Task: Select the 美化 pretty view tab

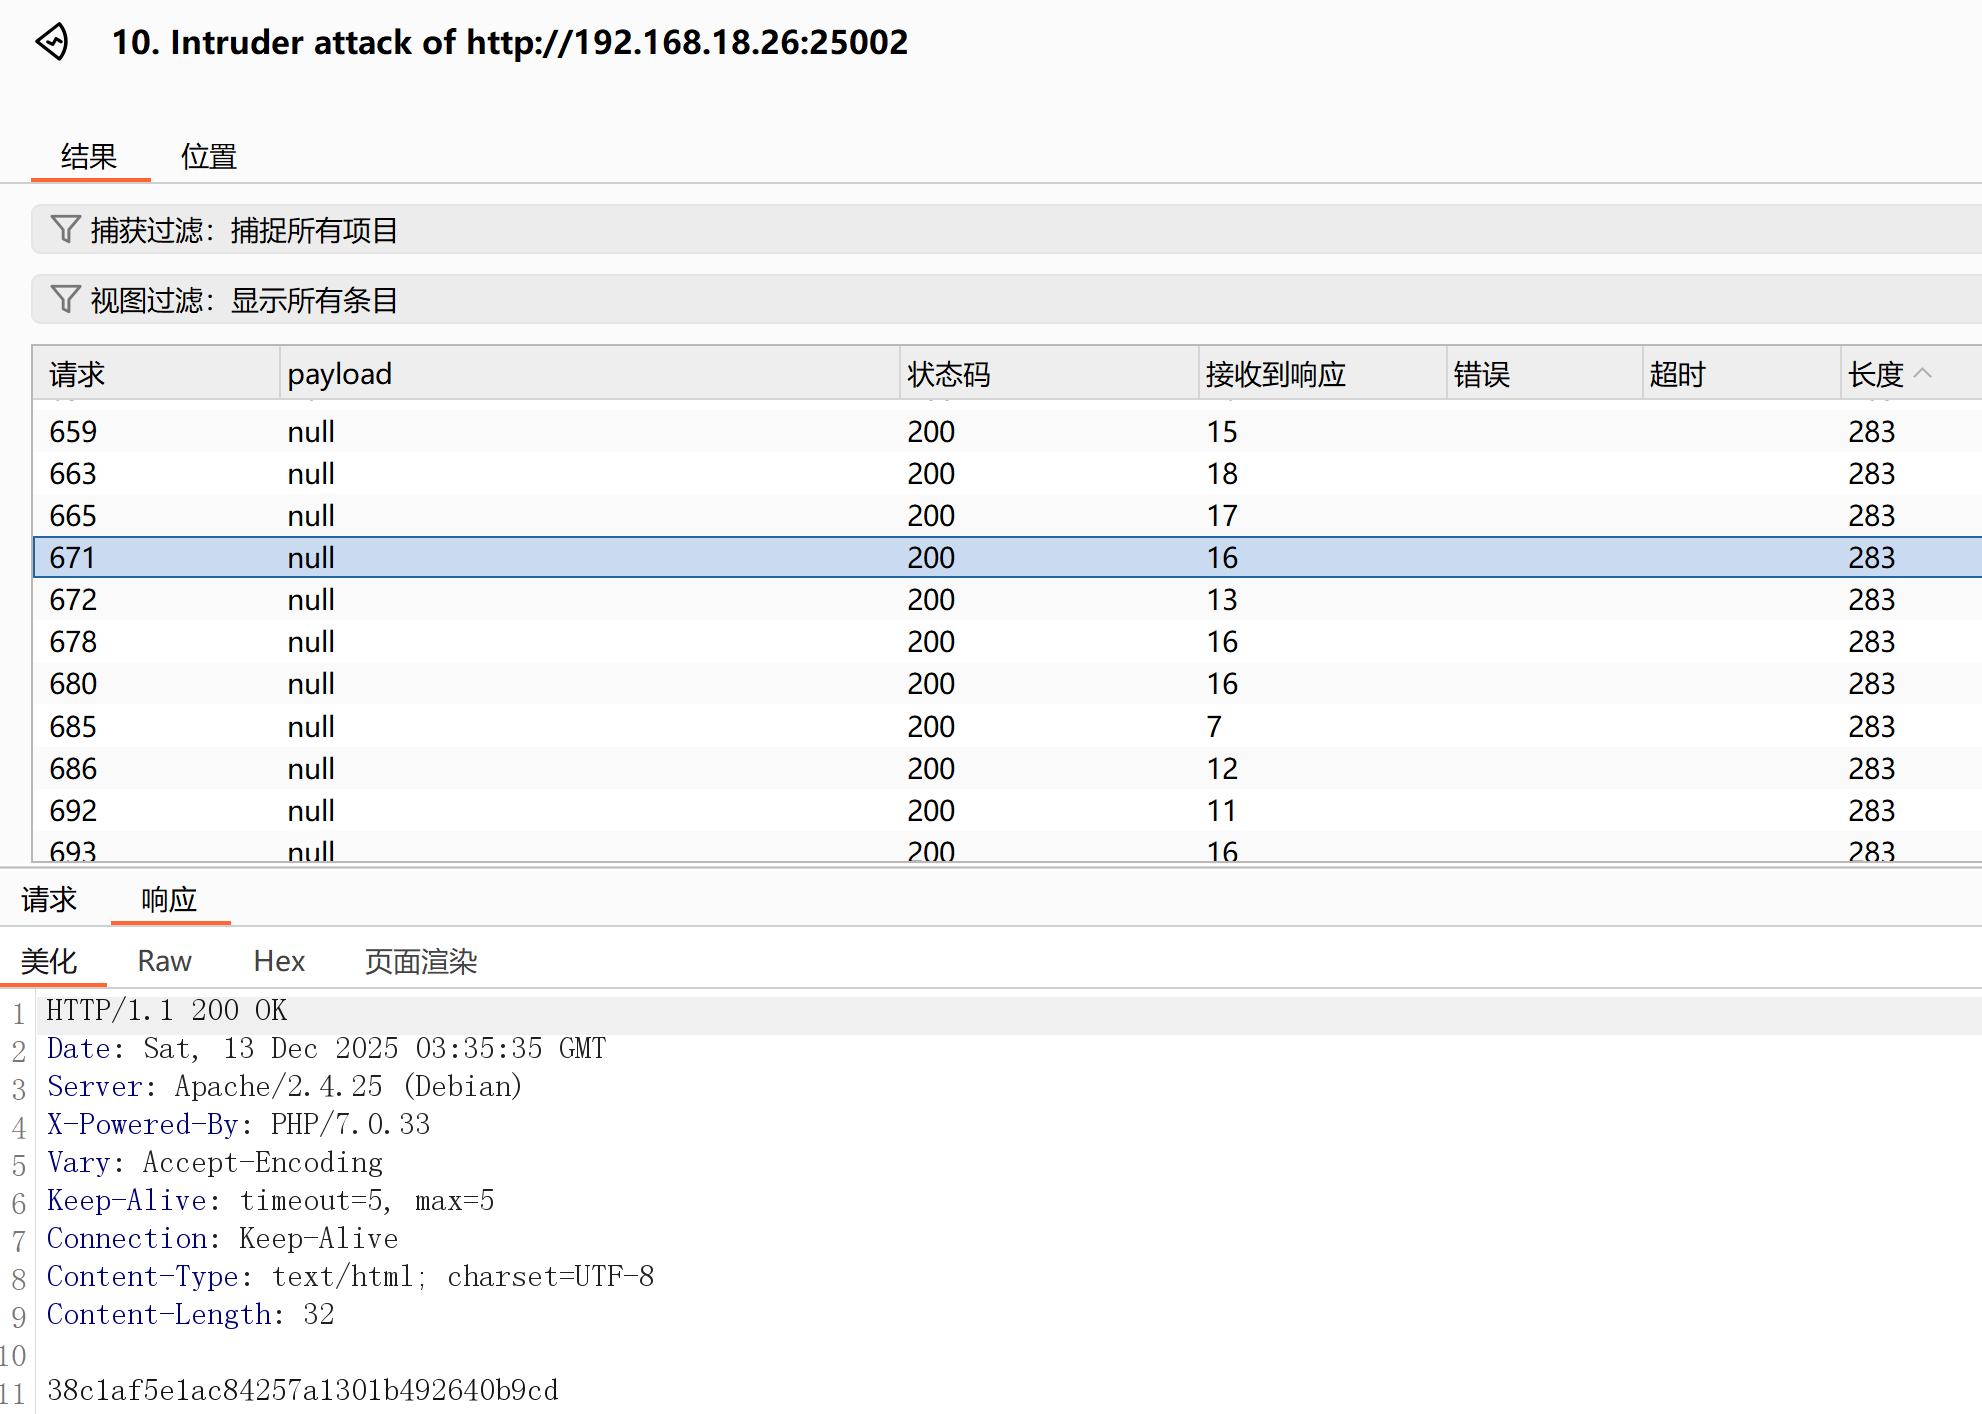Action: coord(49,961)
